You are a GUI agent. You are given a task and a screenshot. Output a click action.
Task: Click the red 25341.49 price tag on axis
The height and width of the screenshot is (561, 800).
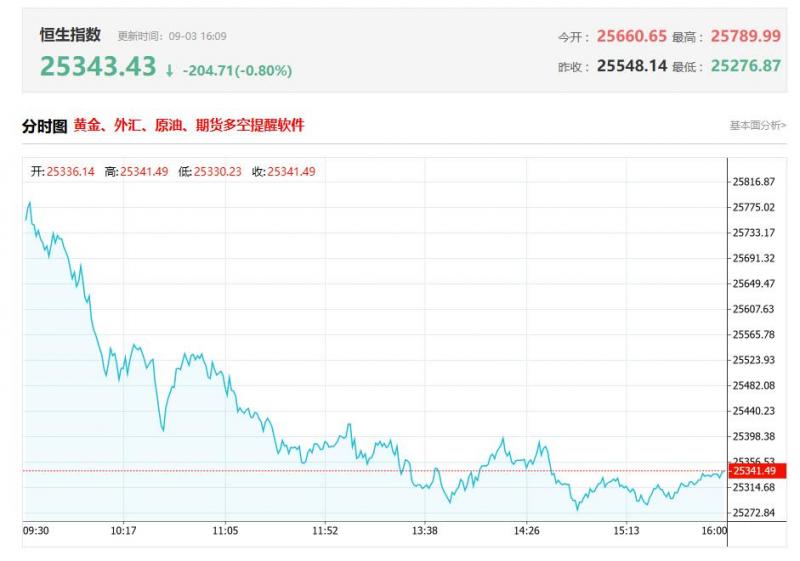click(x=758, y=471)
